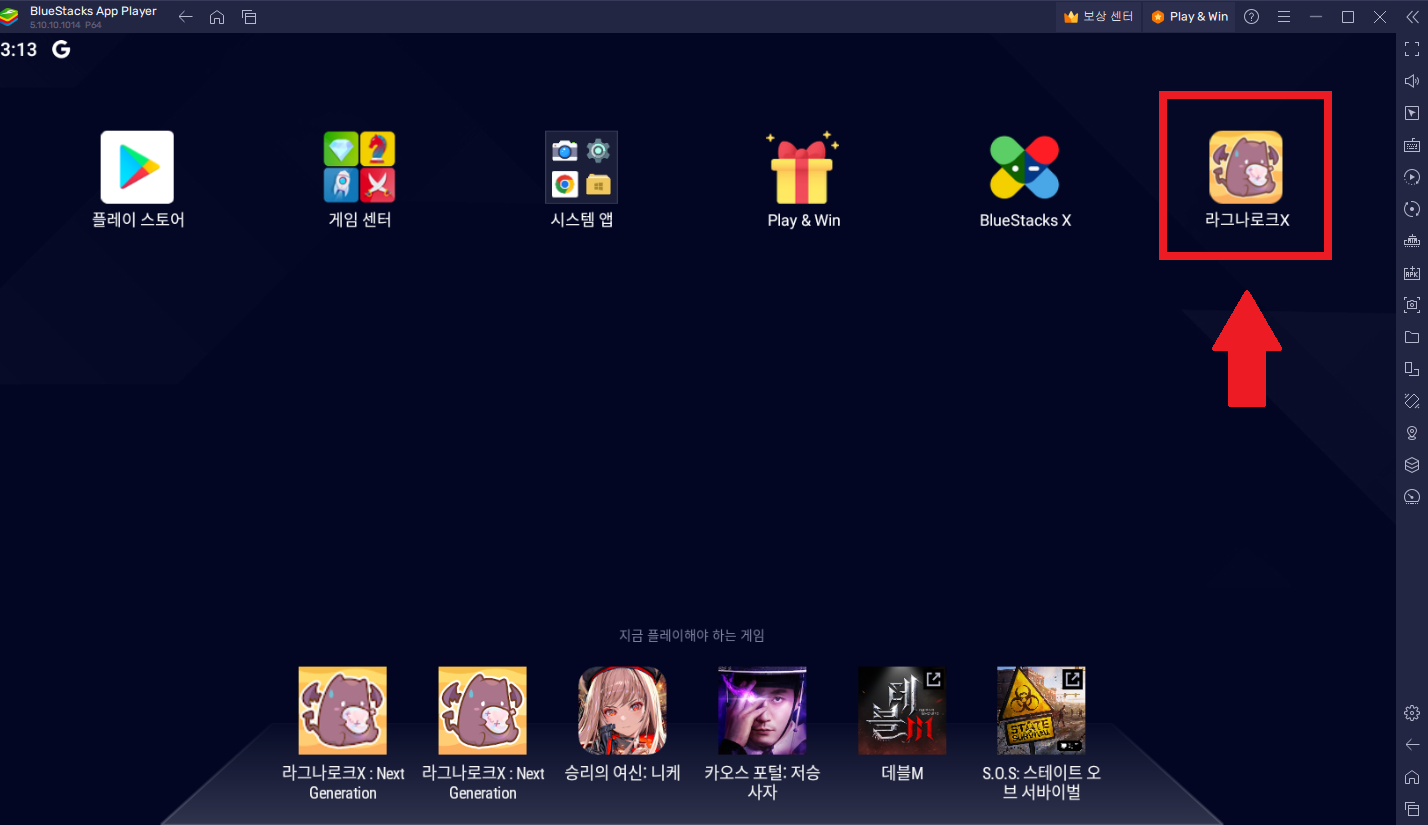
Task: Click the multi-window icon below folder
Action: coord(1412,368)
